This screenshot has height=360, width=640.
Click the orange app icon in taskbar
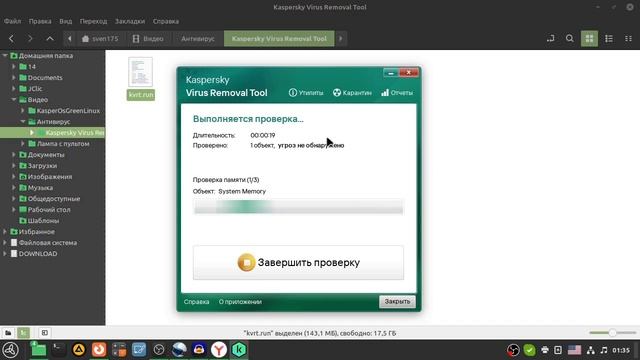tap(99, 350)
